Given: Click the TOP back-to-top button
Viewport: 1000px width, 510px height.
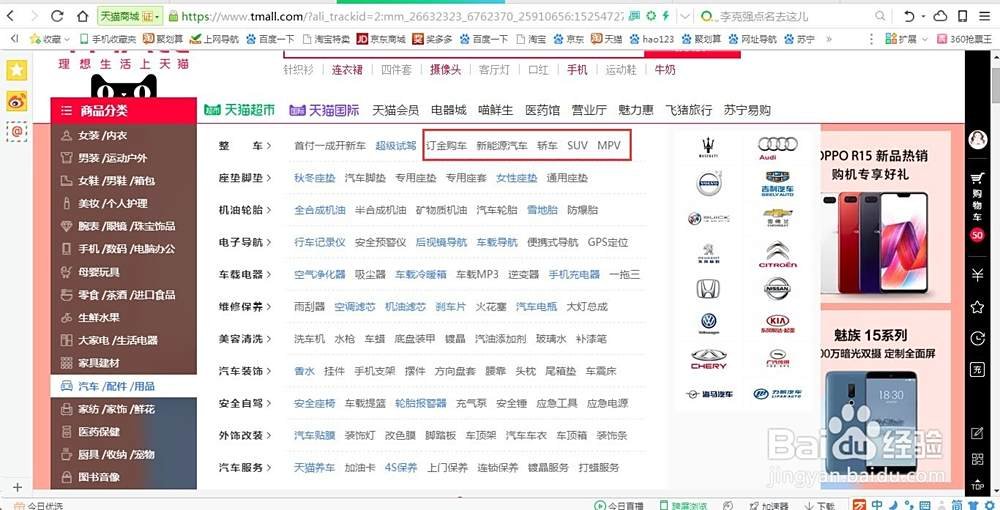Looking at the screenshot, I should point(977,483).
